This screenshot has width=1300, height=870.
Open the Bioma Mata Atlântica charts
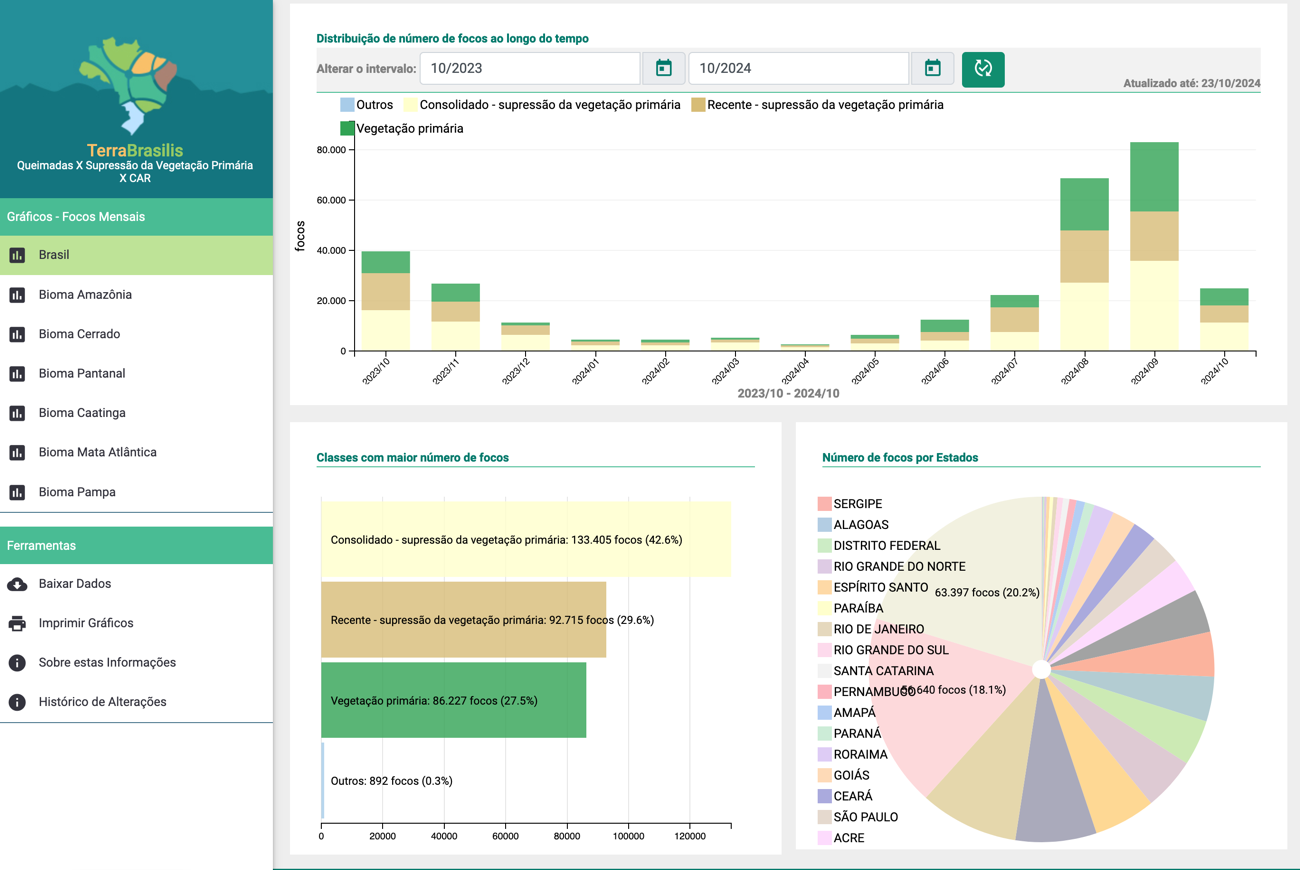tap(97, 452)
